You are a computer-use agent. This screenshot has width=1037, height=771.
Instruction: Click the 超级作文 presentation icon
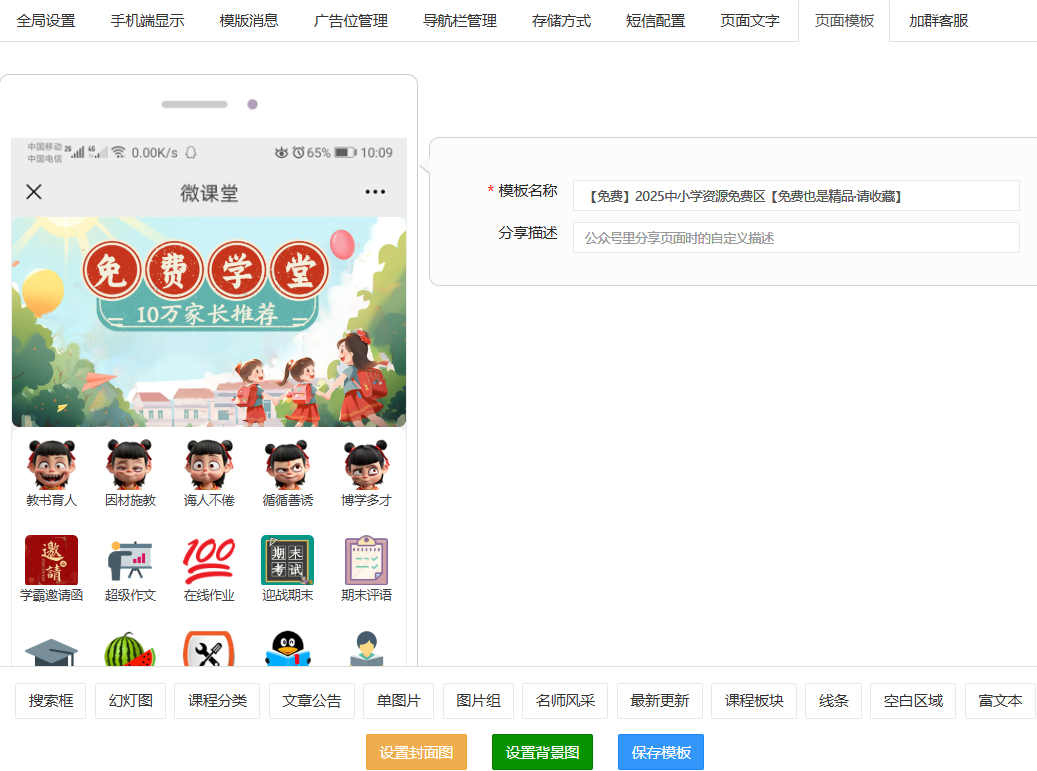point(130,560)
